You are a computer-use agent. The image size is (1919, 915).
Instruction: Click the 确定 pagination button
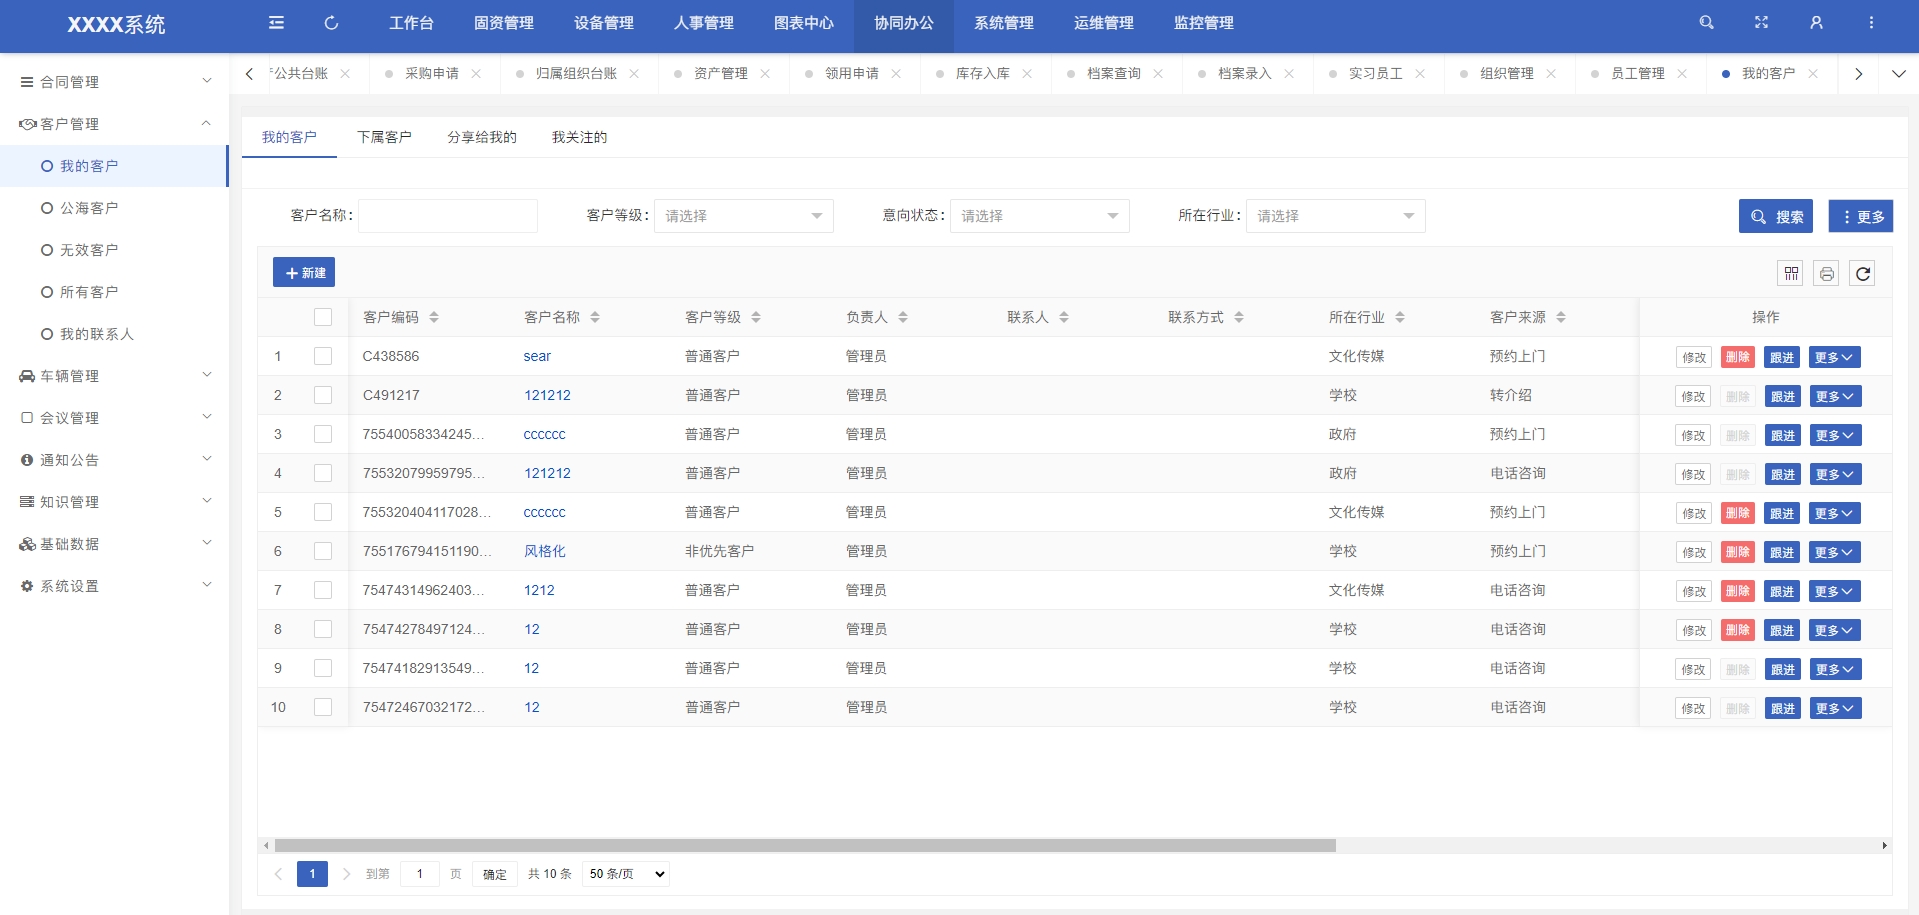[495, 874]
